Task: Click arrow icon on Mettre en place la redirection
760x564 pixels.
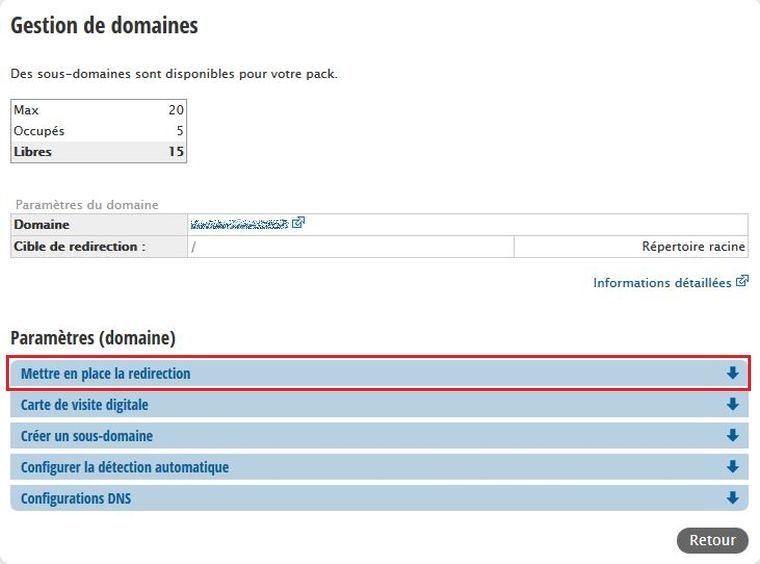Action: tap(732, 373)
